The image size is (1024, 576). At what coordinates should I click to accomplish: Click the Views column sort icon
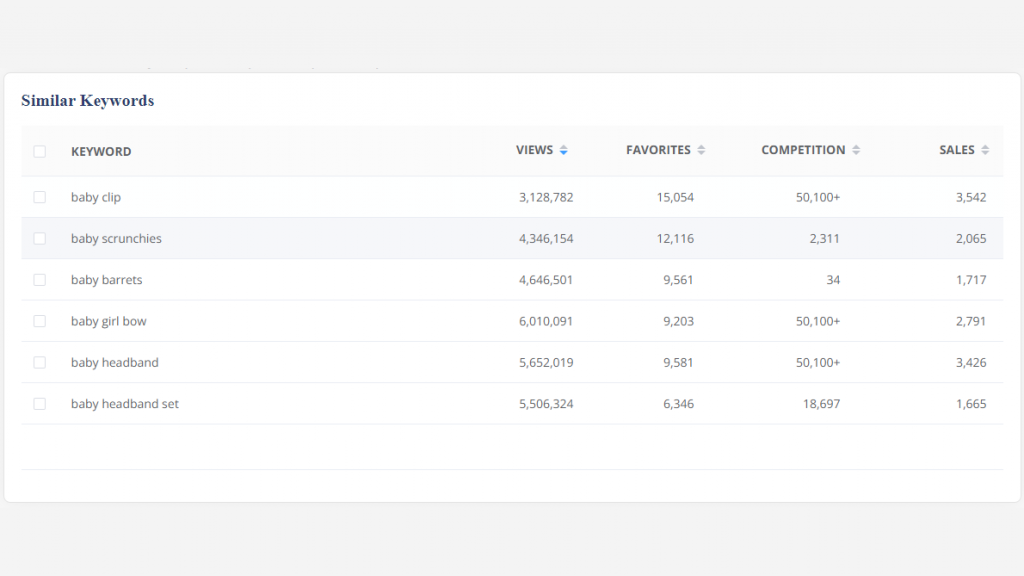coord(564,150)
